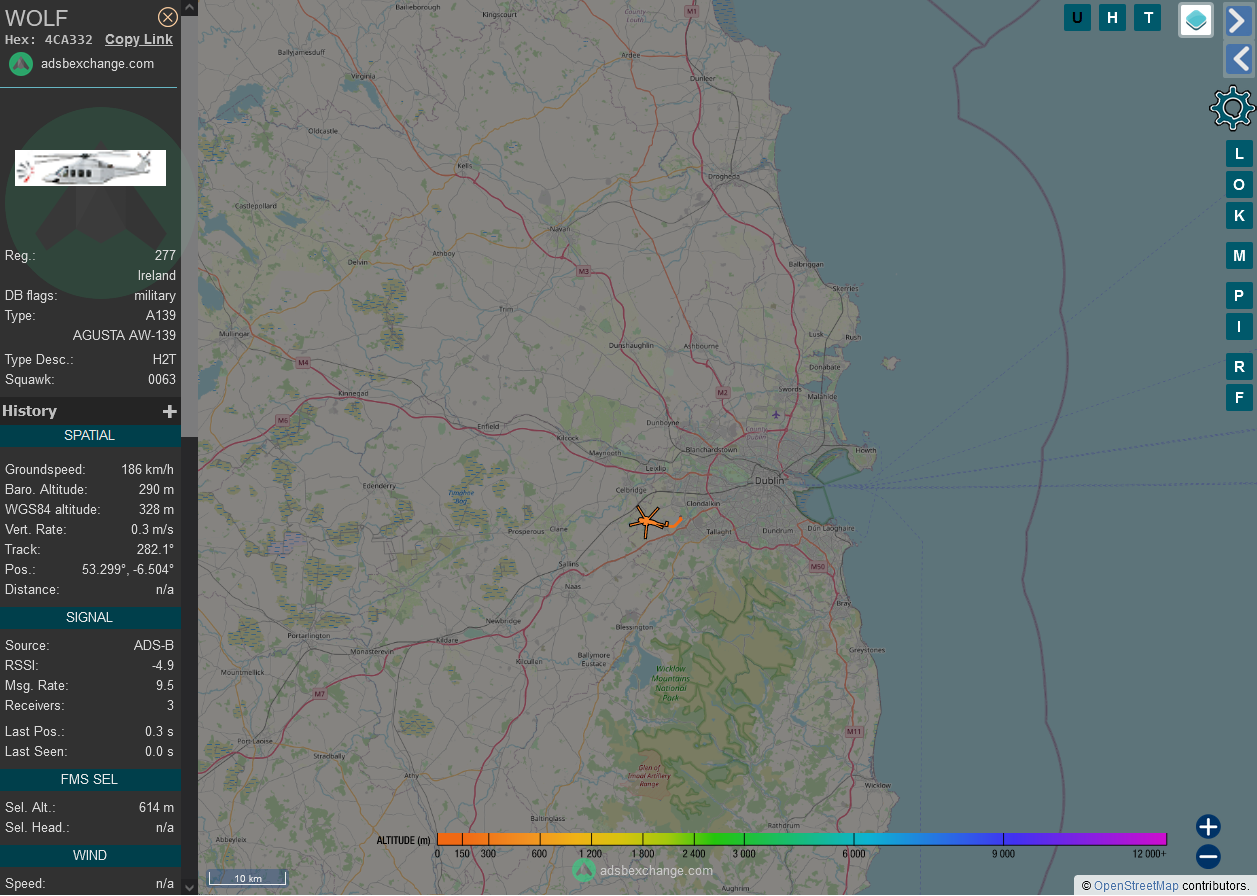Screen dimensions: 1257x896
Task: Click the Last Pos. value 0.3 s
Action: tap(160, 732)
